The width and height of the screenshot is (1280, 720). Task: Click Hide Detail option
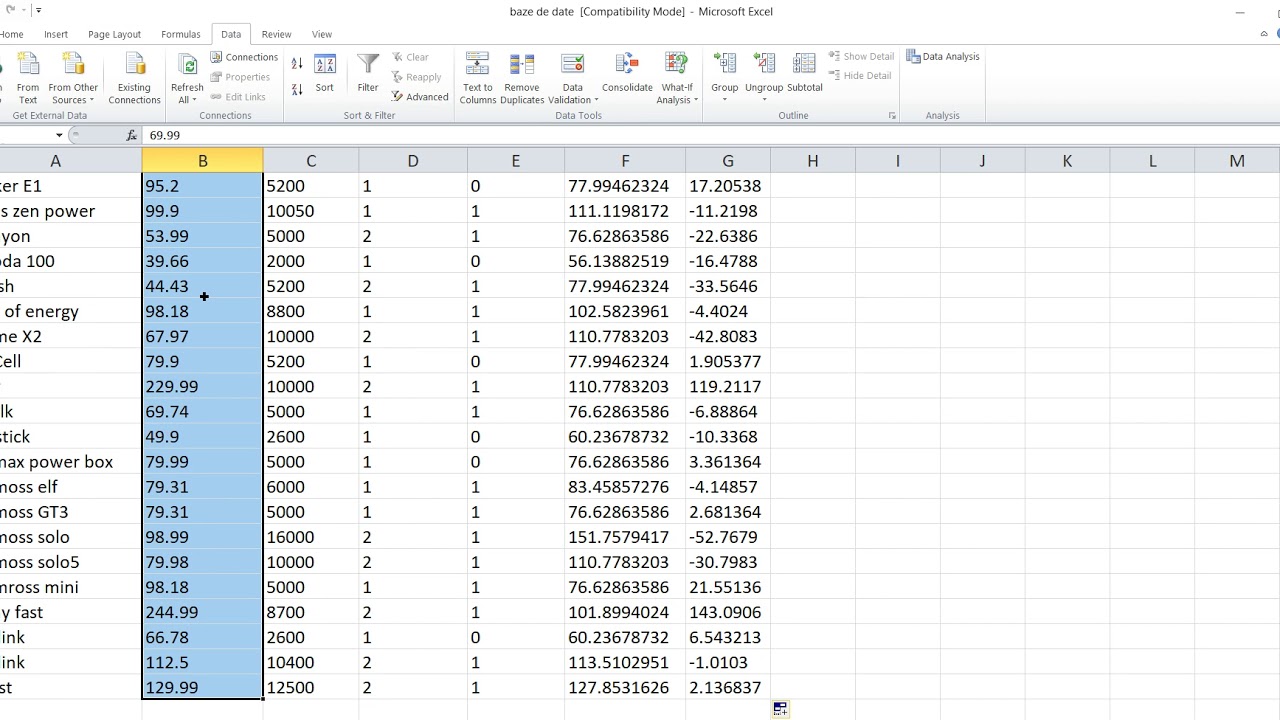(x=860, y=76)
